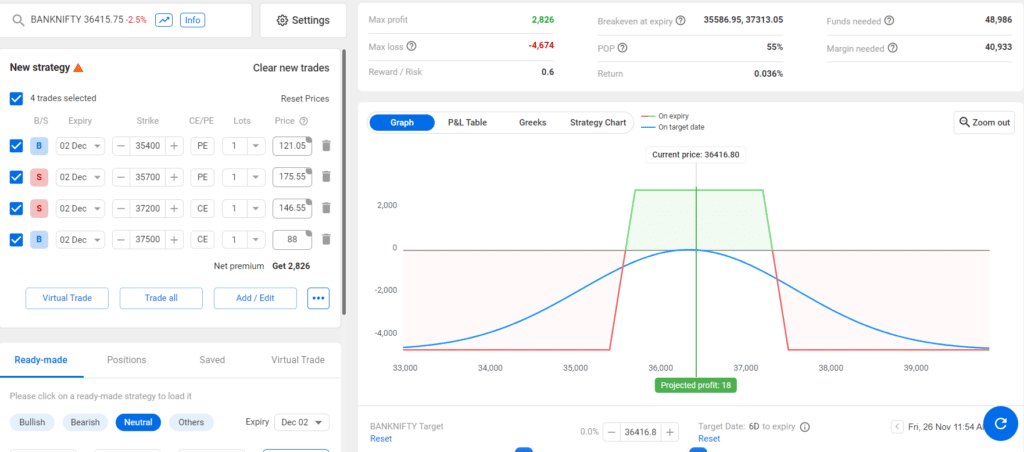The width and height of the screenshot is (1024, 452).
Task: Uncheck the 35700 PE sell trade
Action: point(16,177)
